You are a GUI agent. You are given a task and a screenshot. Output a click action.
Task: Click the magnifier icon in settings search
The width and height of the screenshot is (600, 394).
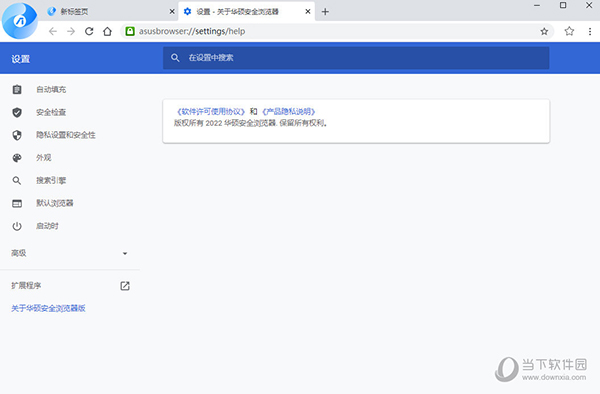click(x=175, y=58)
